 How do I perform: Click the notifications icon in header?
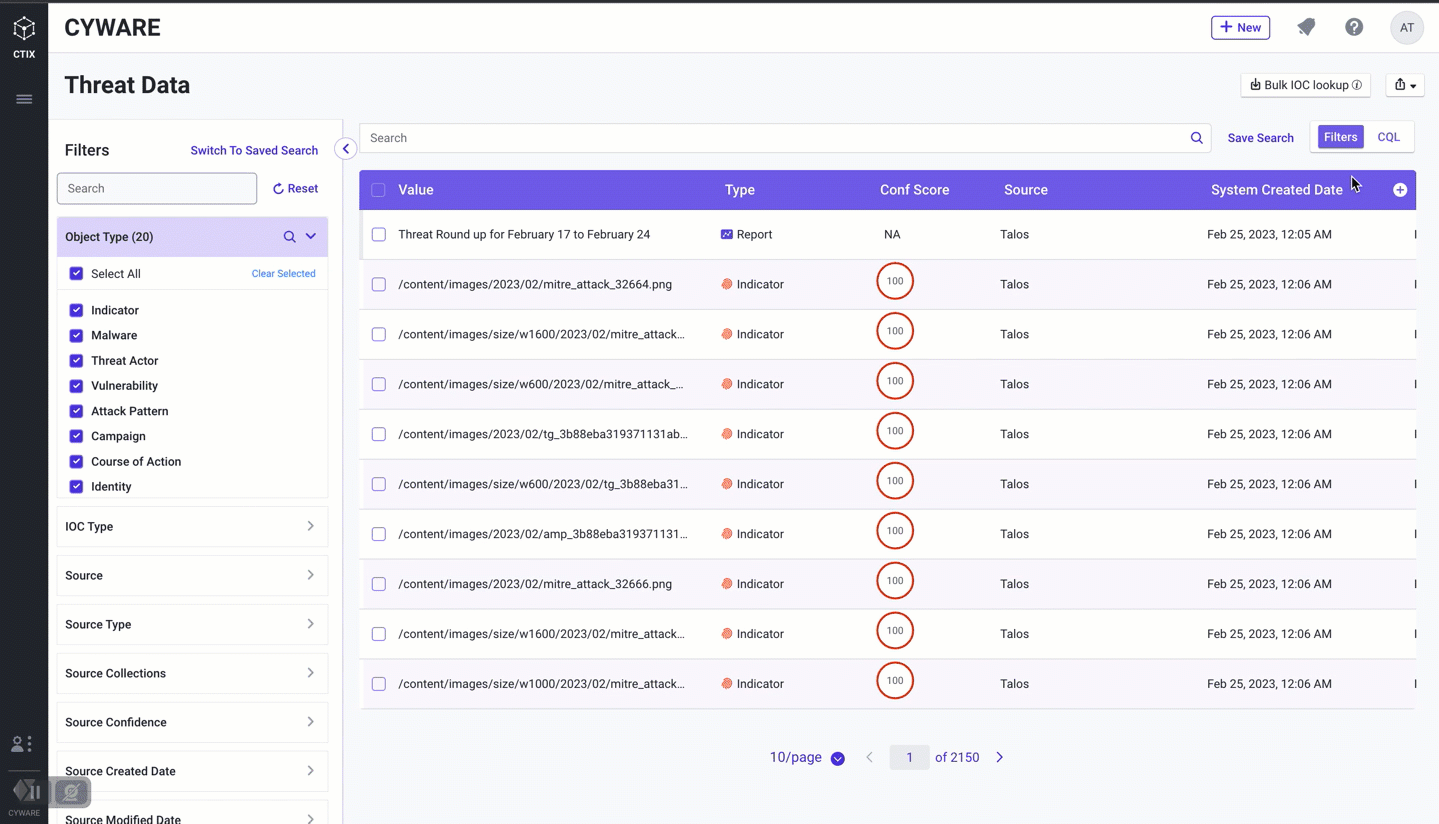pyautogui.click(x=1306, y=28)
